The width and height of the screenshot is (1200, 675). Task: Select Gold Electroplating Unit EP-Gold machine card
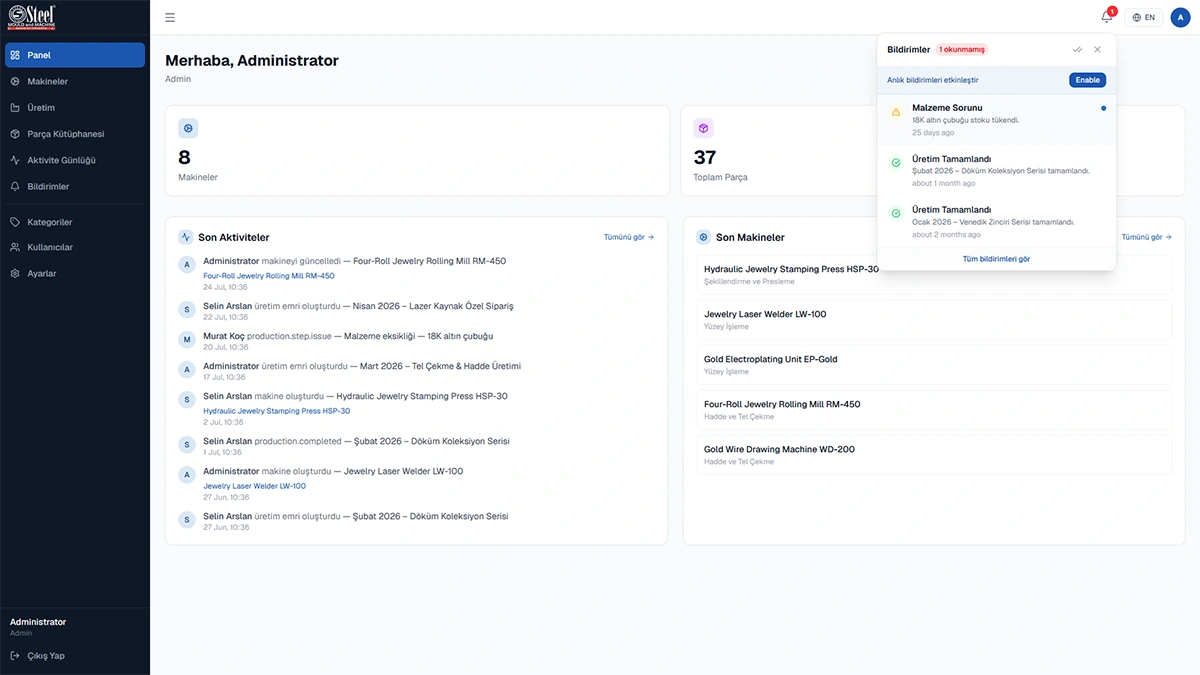click(x=933, y=365)
